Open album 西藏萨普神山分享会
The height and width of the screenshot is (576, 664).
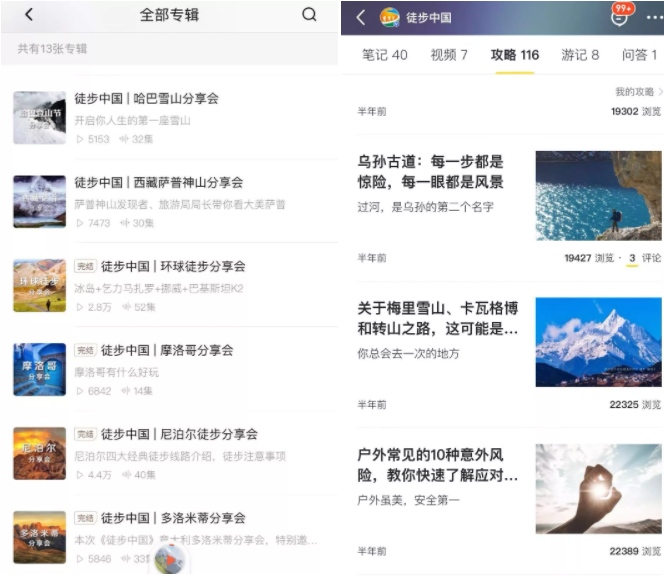pyautogui.click(x=158, y=183)
